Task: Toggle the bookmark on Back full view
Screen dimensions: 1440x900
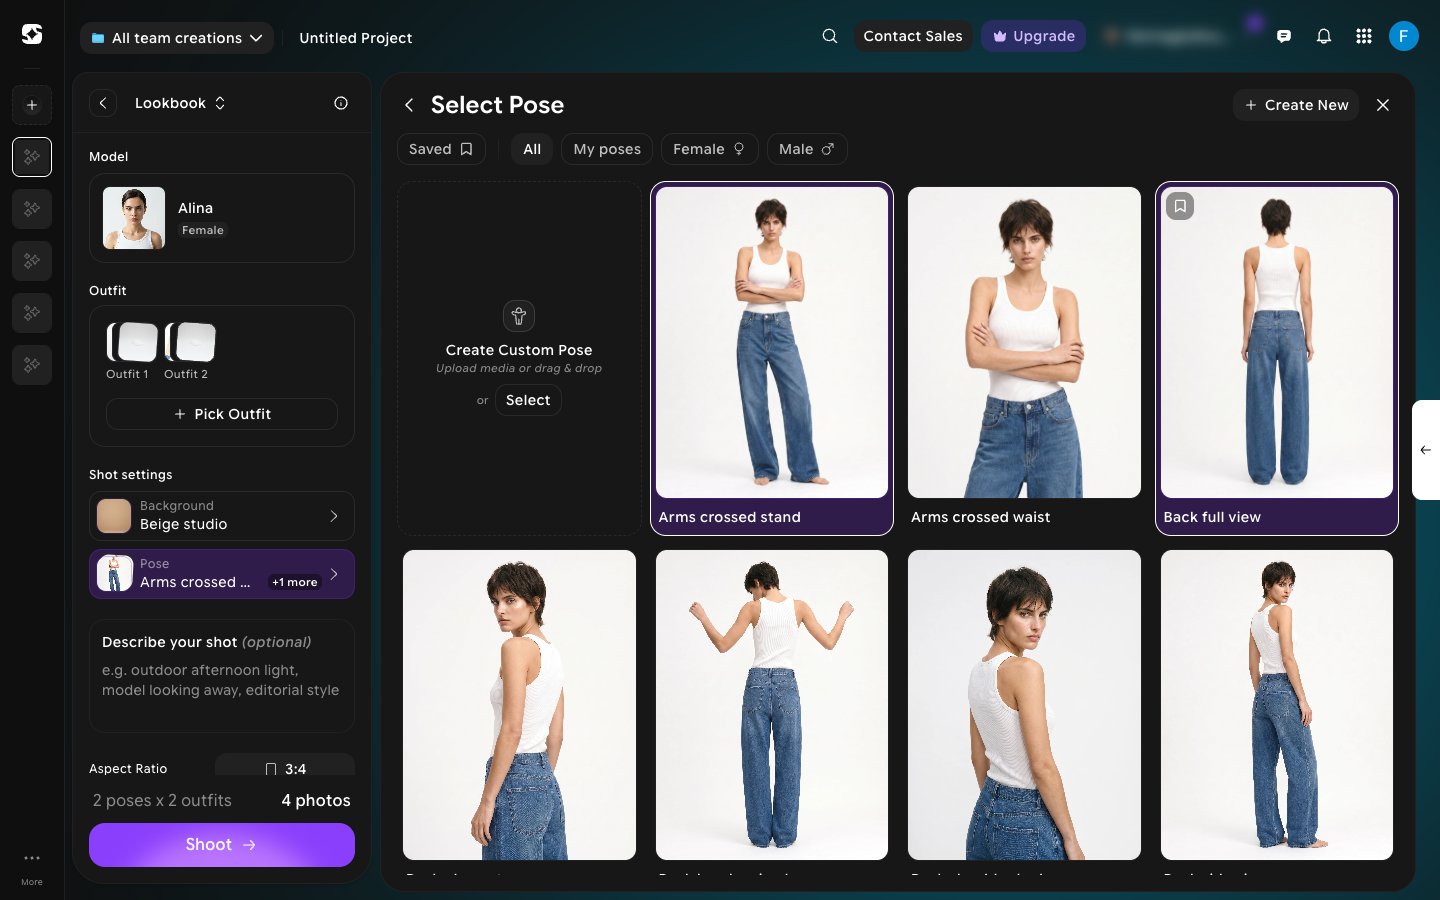Action: (x=1180, y=206)
